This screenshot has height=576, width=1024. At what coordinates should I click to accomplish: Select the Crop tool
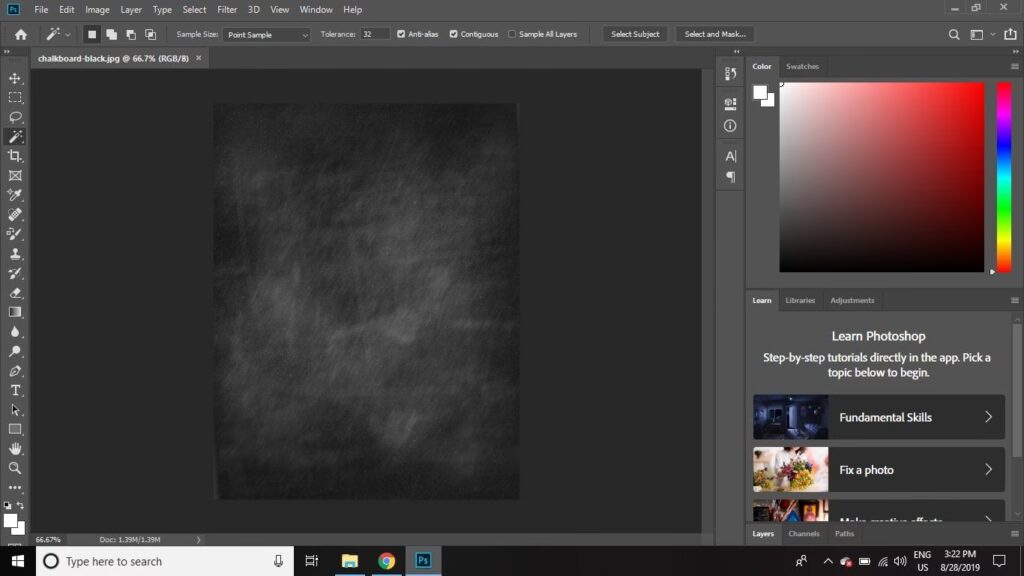(15, 156)
